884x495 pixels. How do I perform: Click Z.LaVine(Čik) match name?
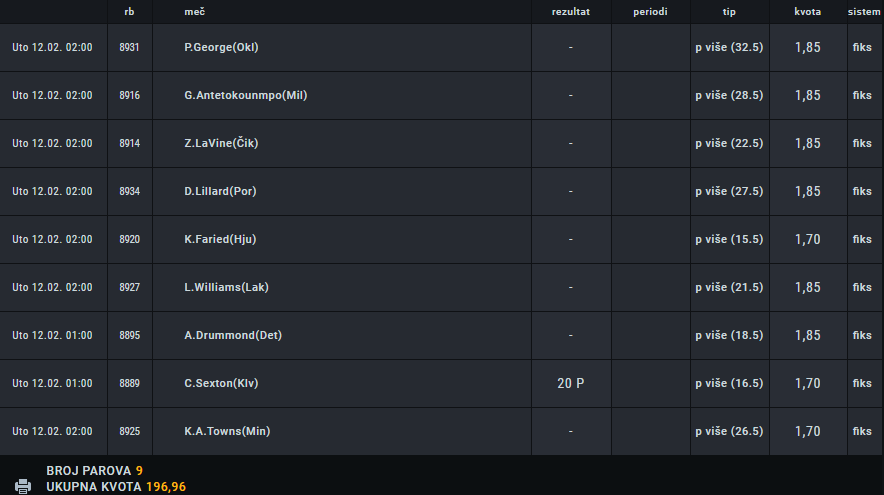tap(221, 143)
